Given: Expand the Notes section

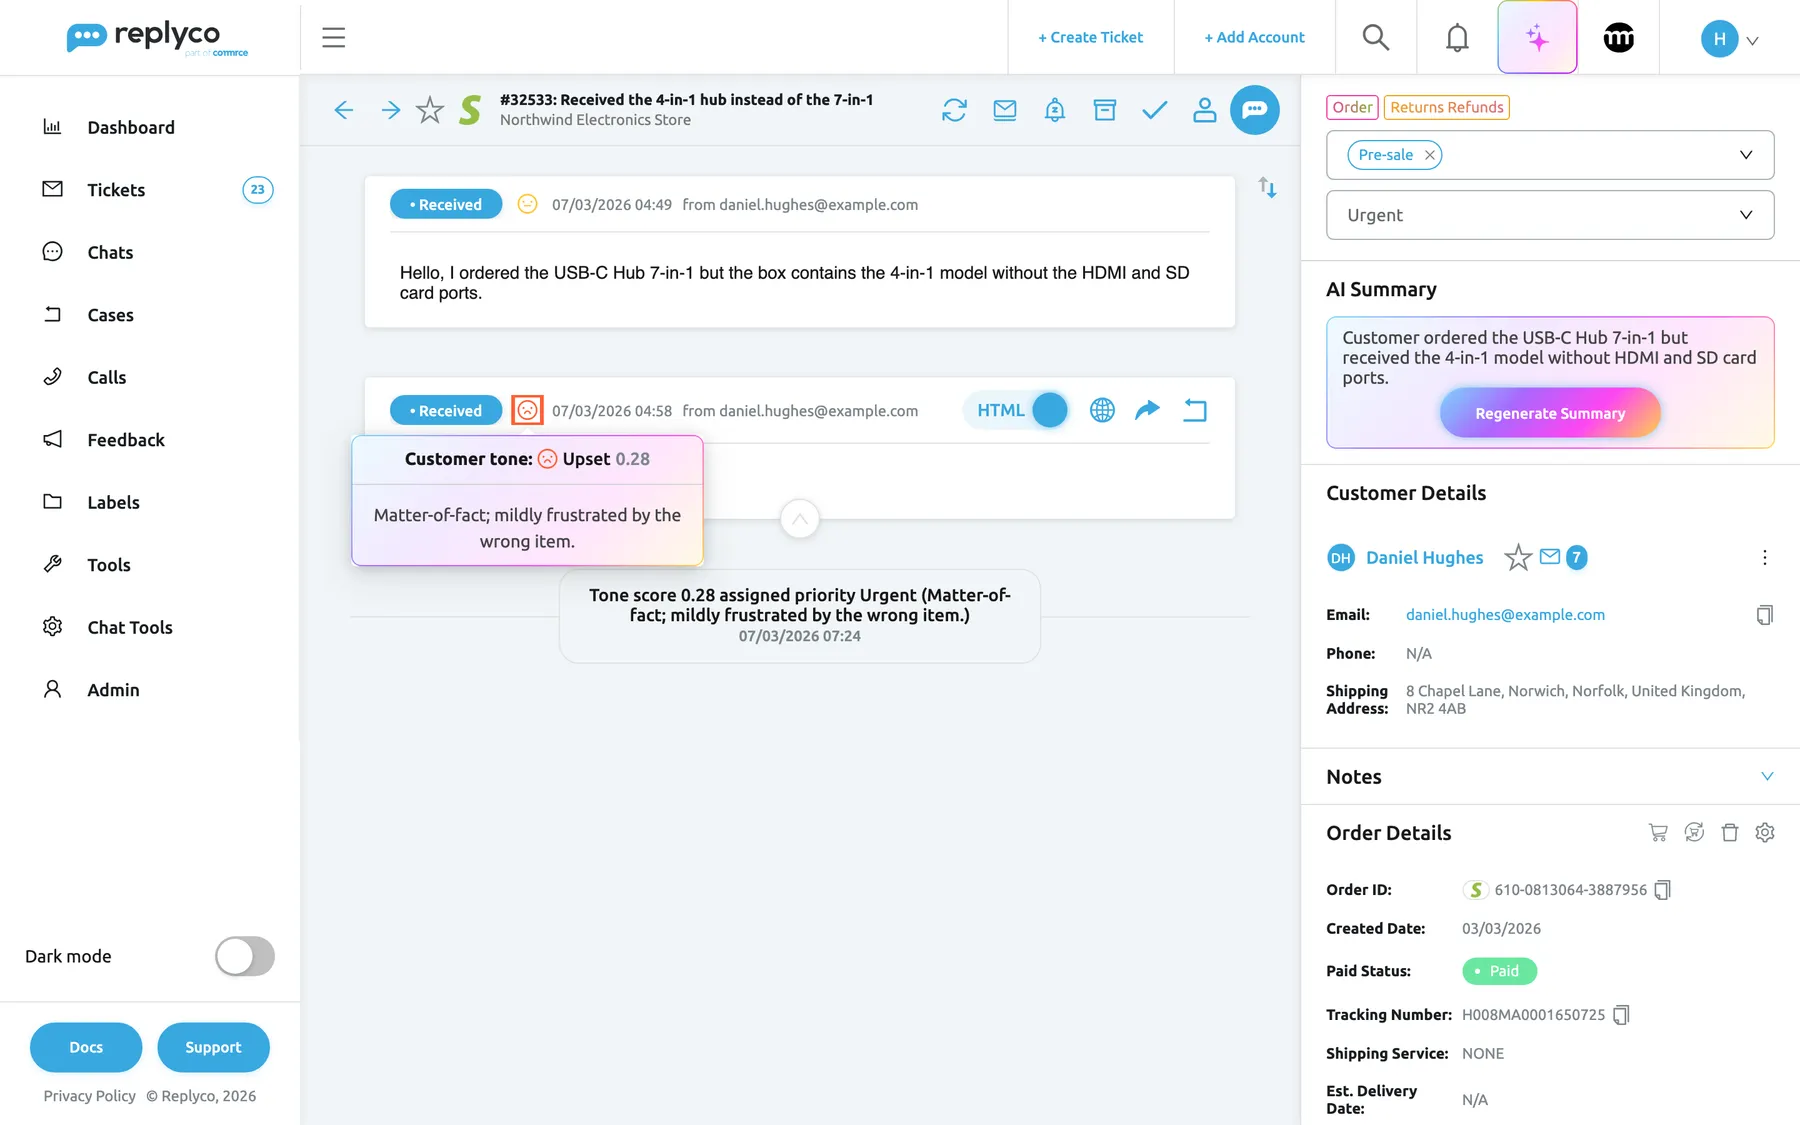Looking at the screenshot, I should point(1767,777).
